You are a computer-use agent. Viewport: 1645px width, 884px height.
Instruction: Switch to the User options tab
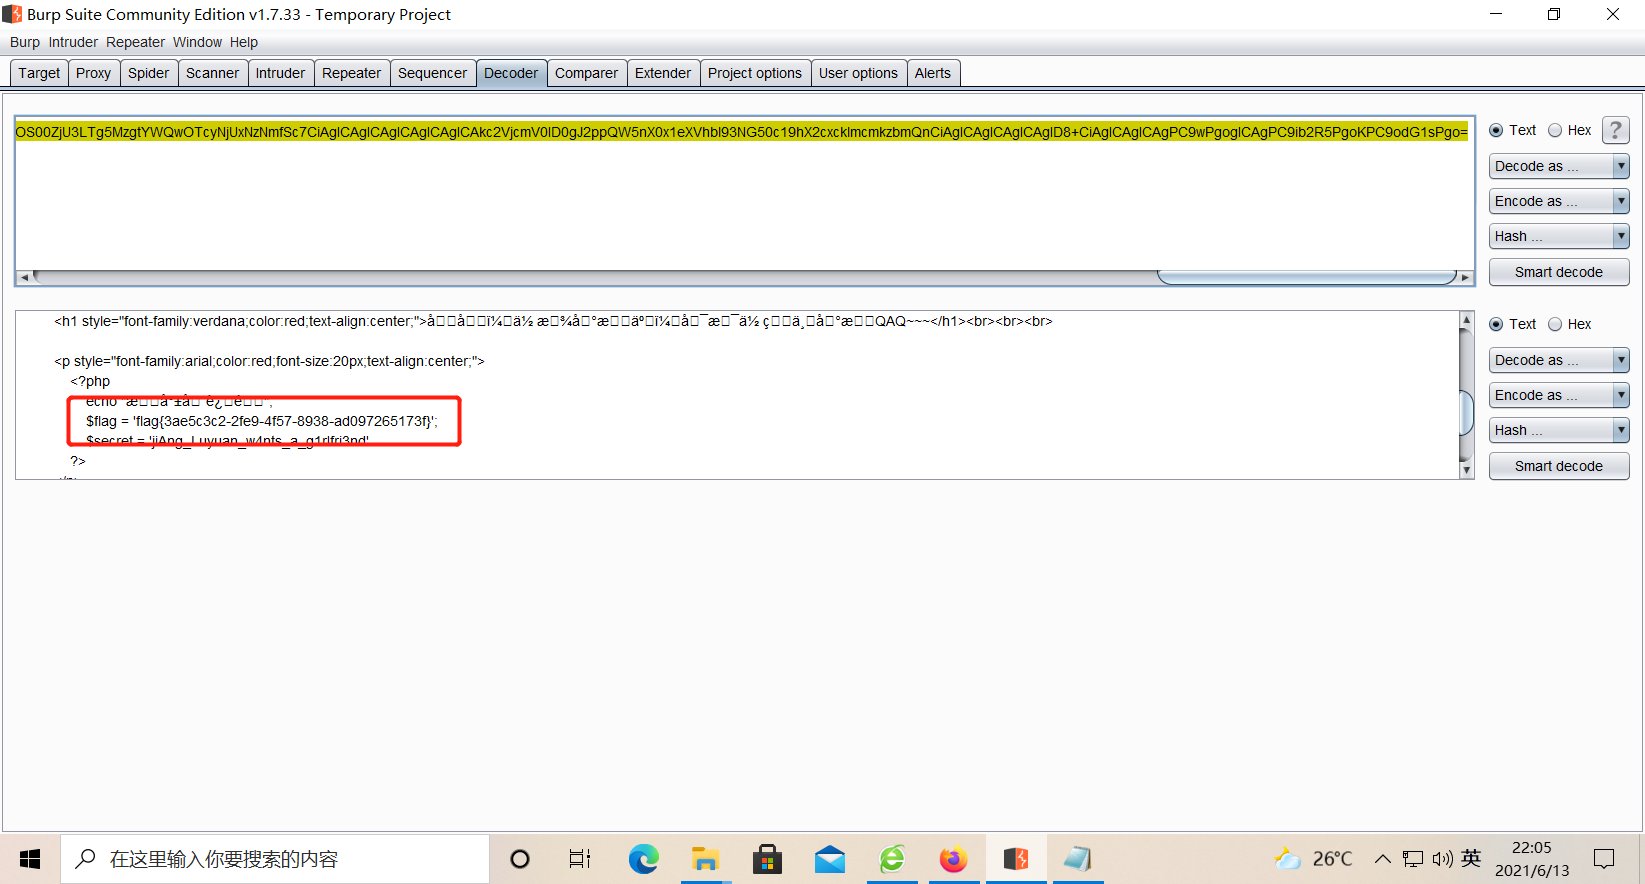(x=859, y=73)
